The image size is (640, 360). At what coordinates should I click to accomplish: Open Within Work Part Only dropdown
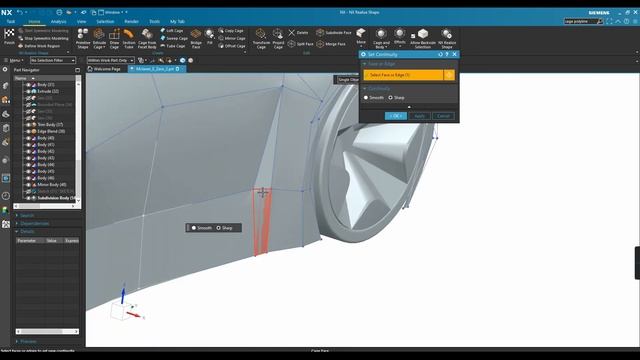click(111, 60)
